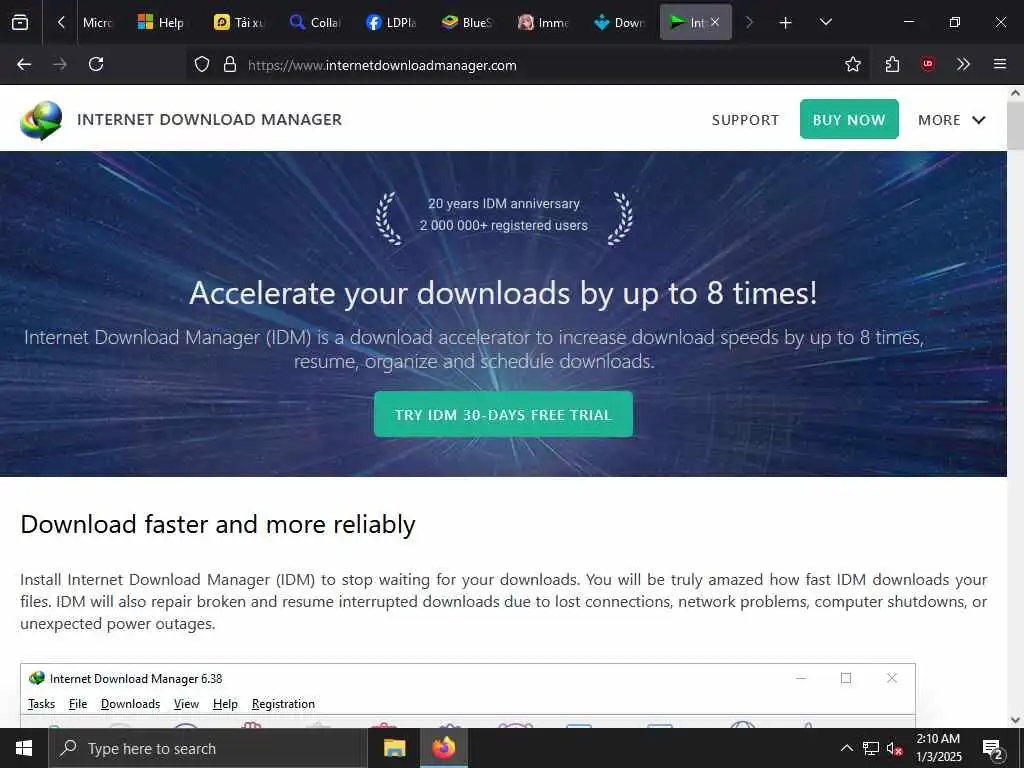Open the Extensions puzzle icon

892,64
